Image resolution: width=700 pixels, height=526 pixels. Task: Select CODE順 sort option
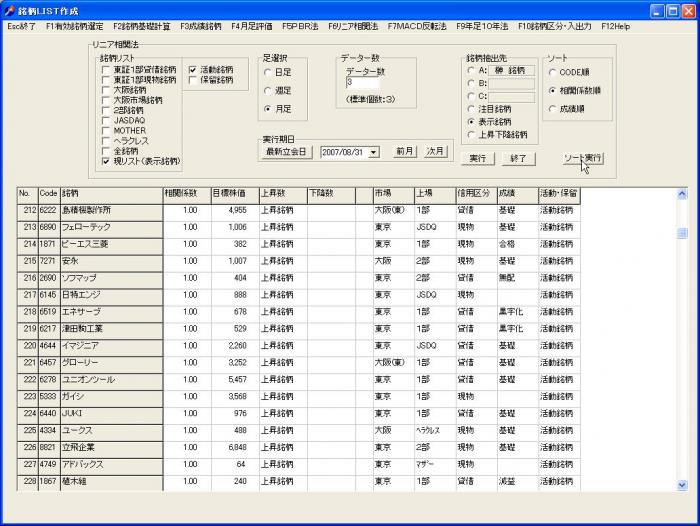tap(552, 73)
